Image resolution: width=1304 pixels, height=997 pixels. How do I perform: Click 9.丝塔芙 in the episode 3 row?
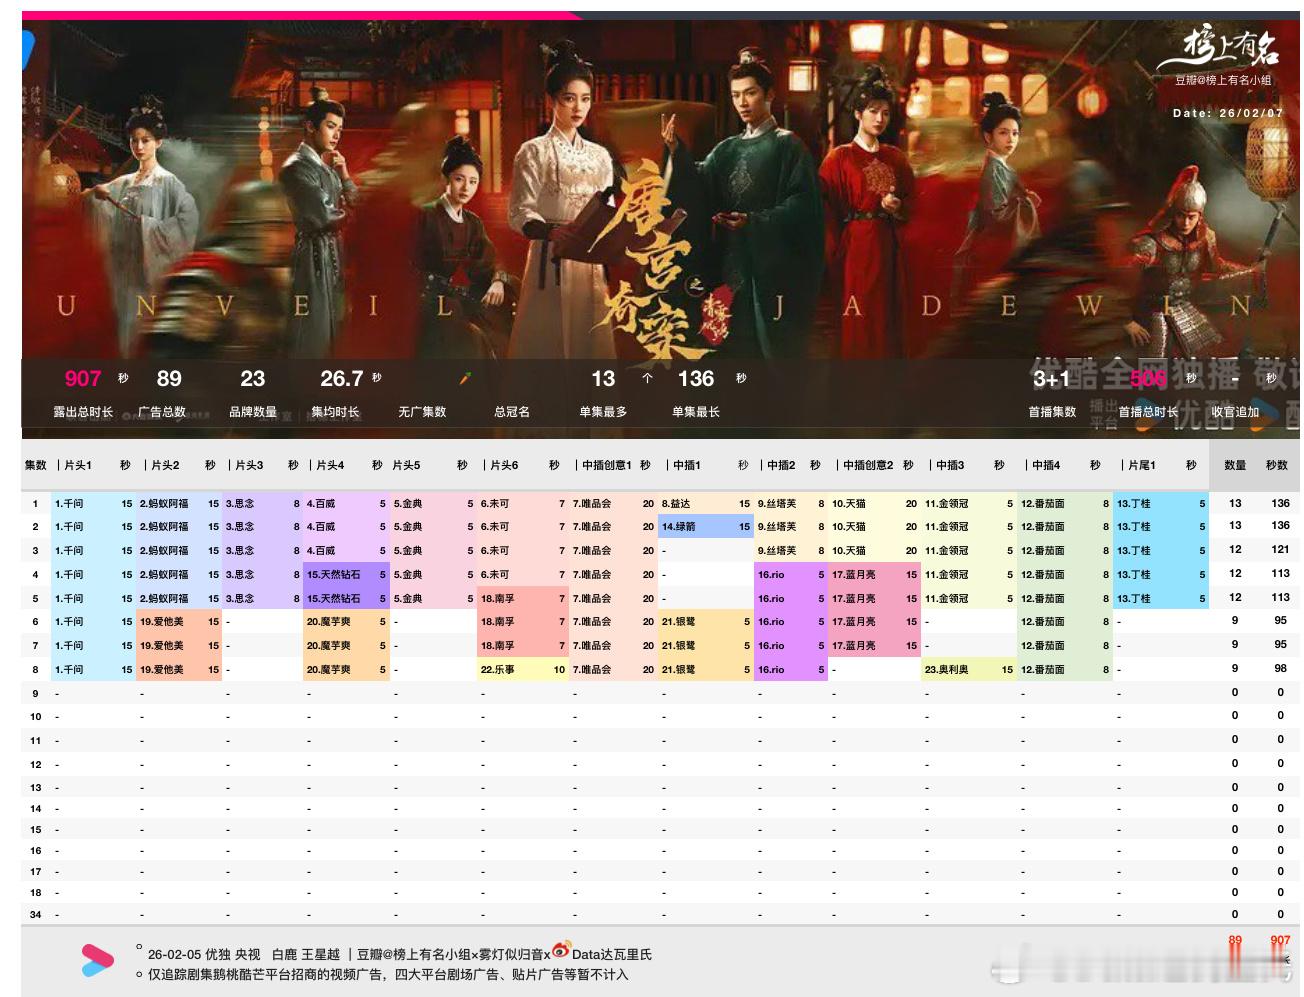(777, 550)
